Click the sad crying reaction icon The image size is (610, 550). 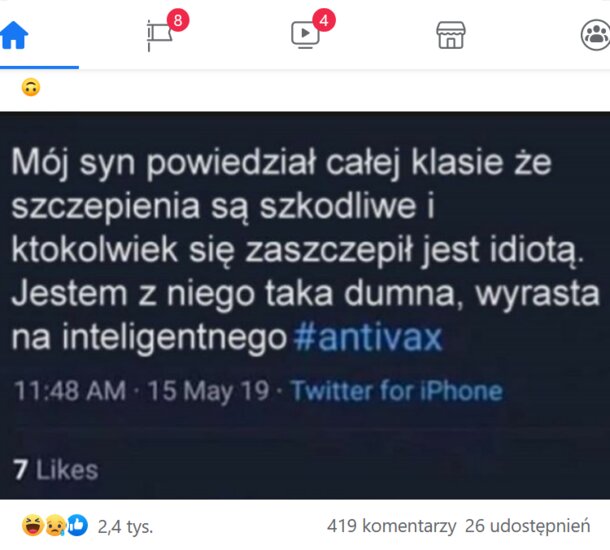pyautogui.click(x=55, y=525)
